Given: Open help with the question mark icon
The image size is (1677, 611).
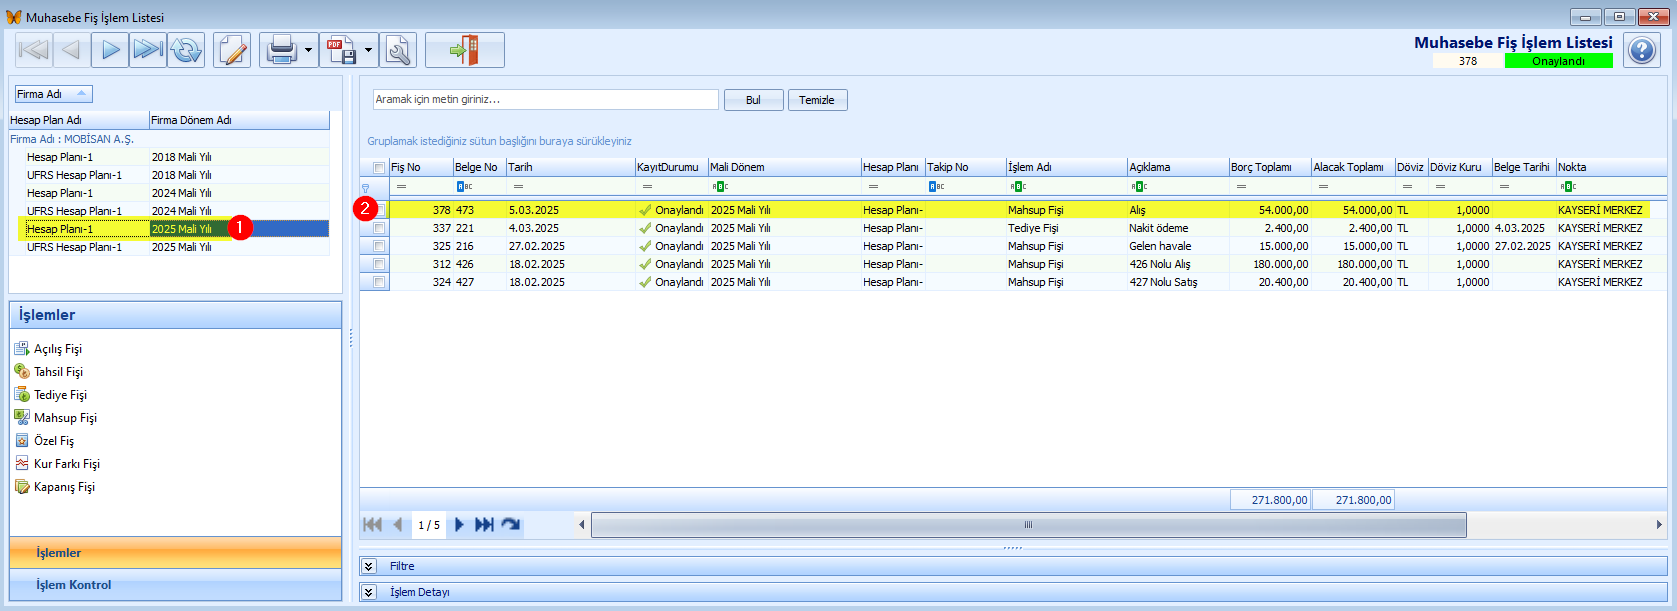Looking at the screenshot, I should 1642,50.
